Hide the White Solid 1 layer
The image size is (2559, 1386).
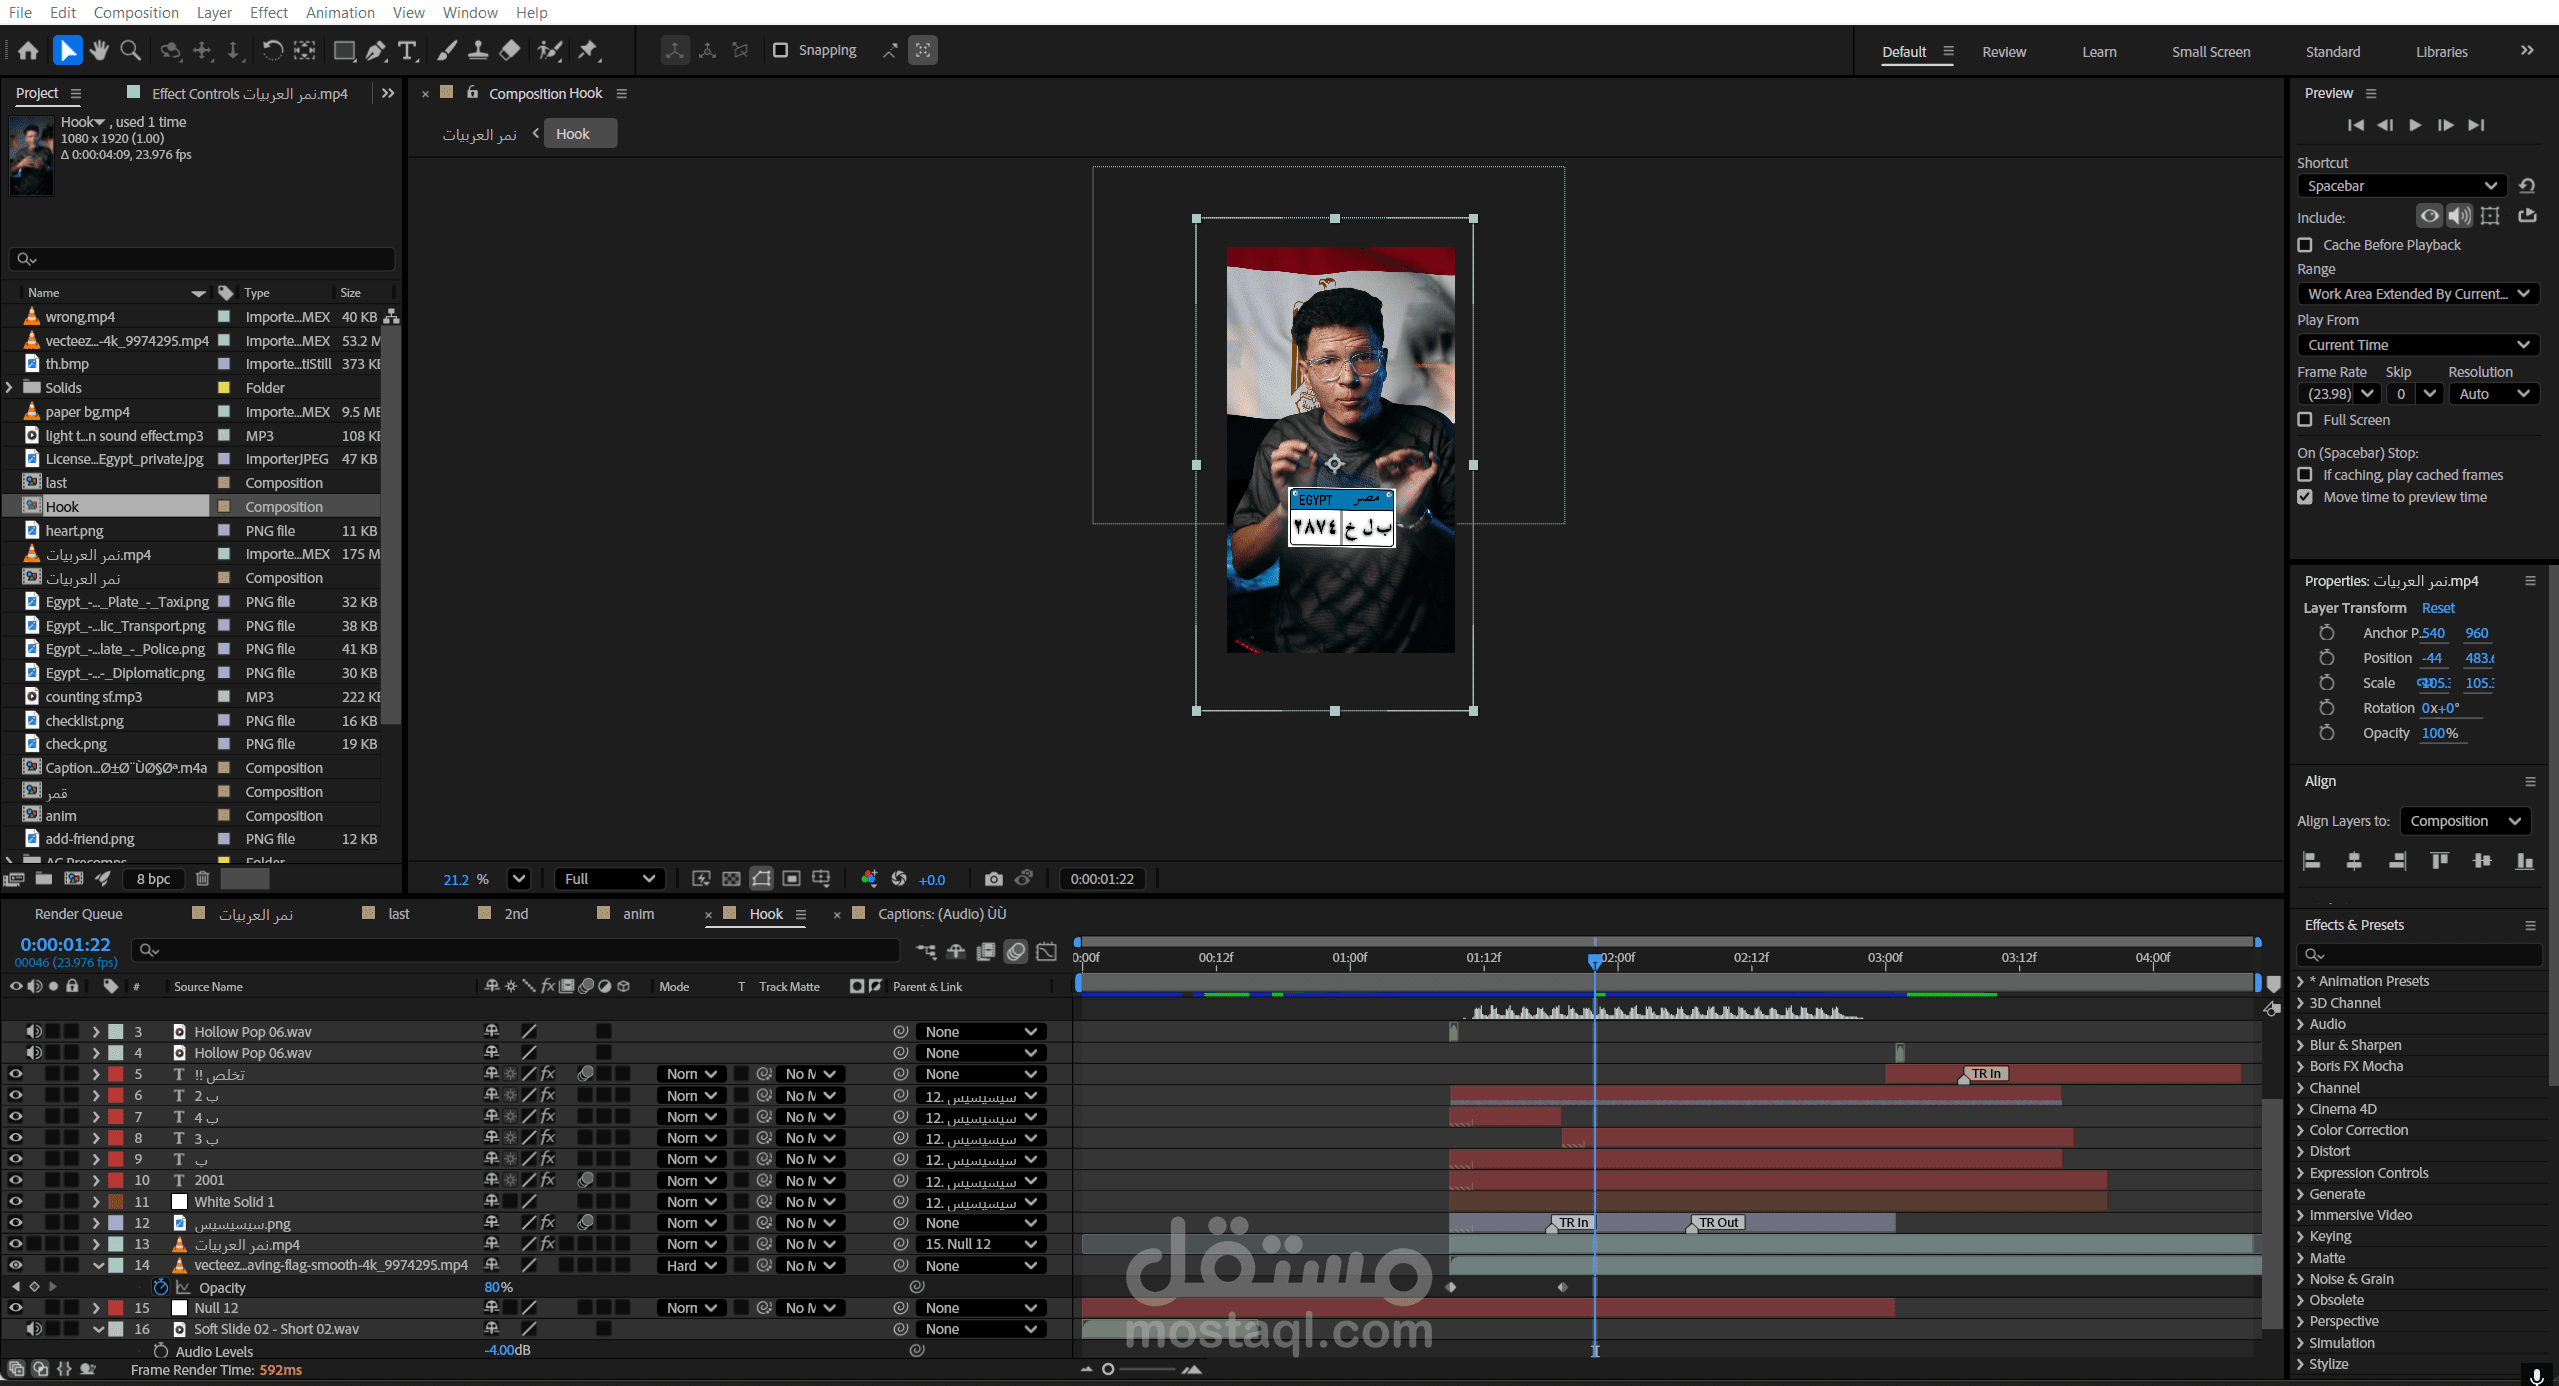coord(15,1202)
